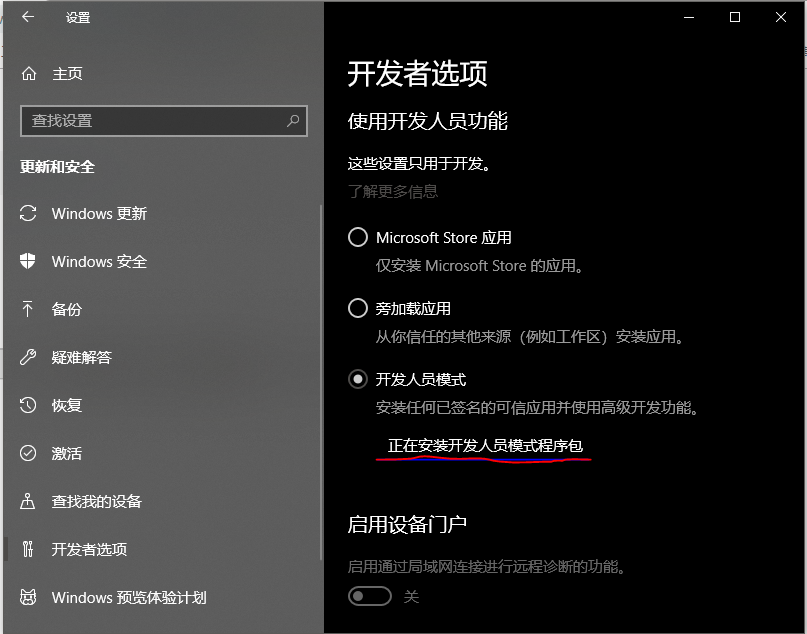The height and width of the screenshot is (634, 807).
Task: Select the 激活 checkmark circle icon
Action: 28,453
